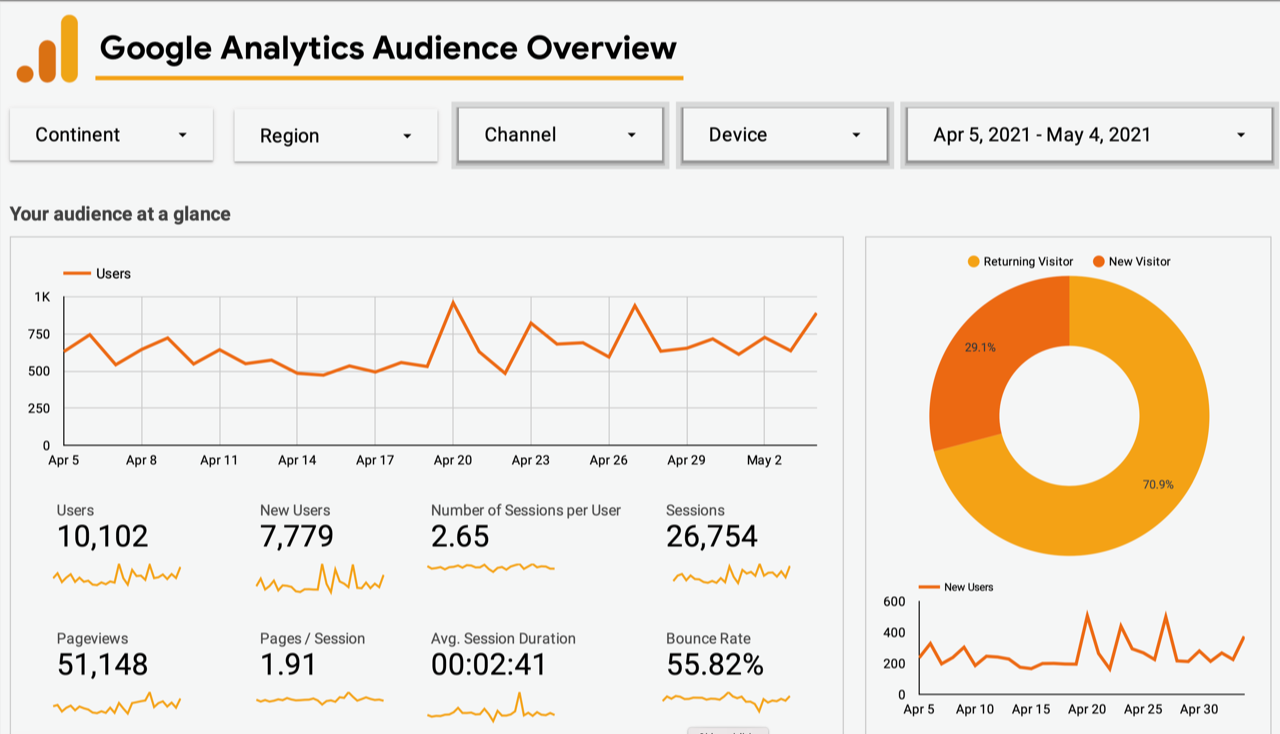The width and height of the screenshot is (1280, 734).
Task: Click the Google Analytics logo icon
Action: 47,49
